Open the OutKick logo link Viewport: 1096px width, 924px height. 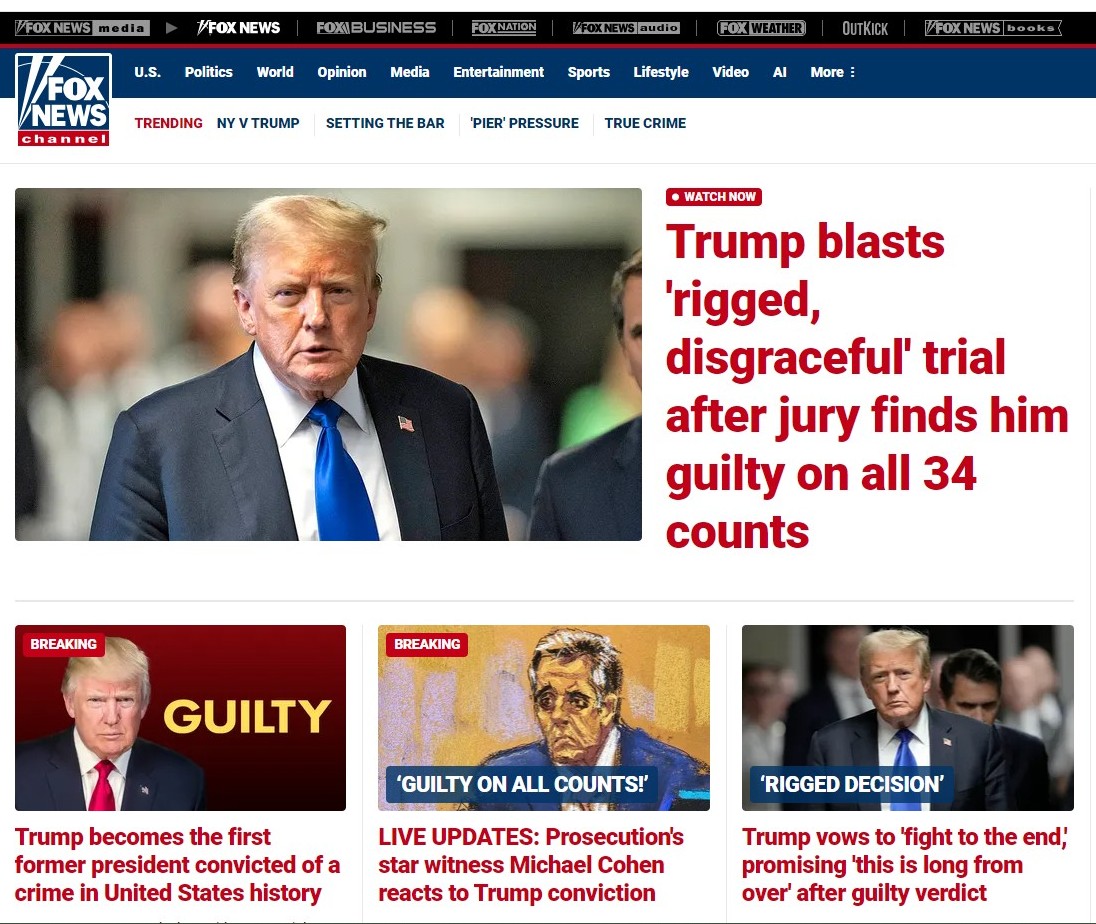pos(865,28)
